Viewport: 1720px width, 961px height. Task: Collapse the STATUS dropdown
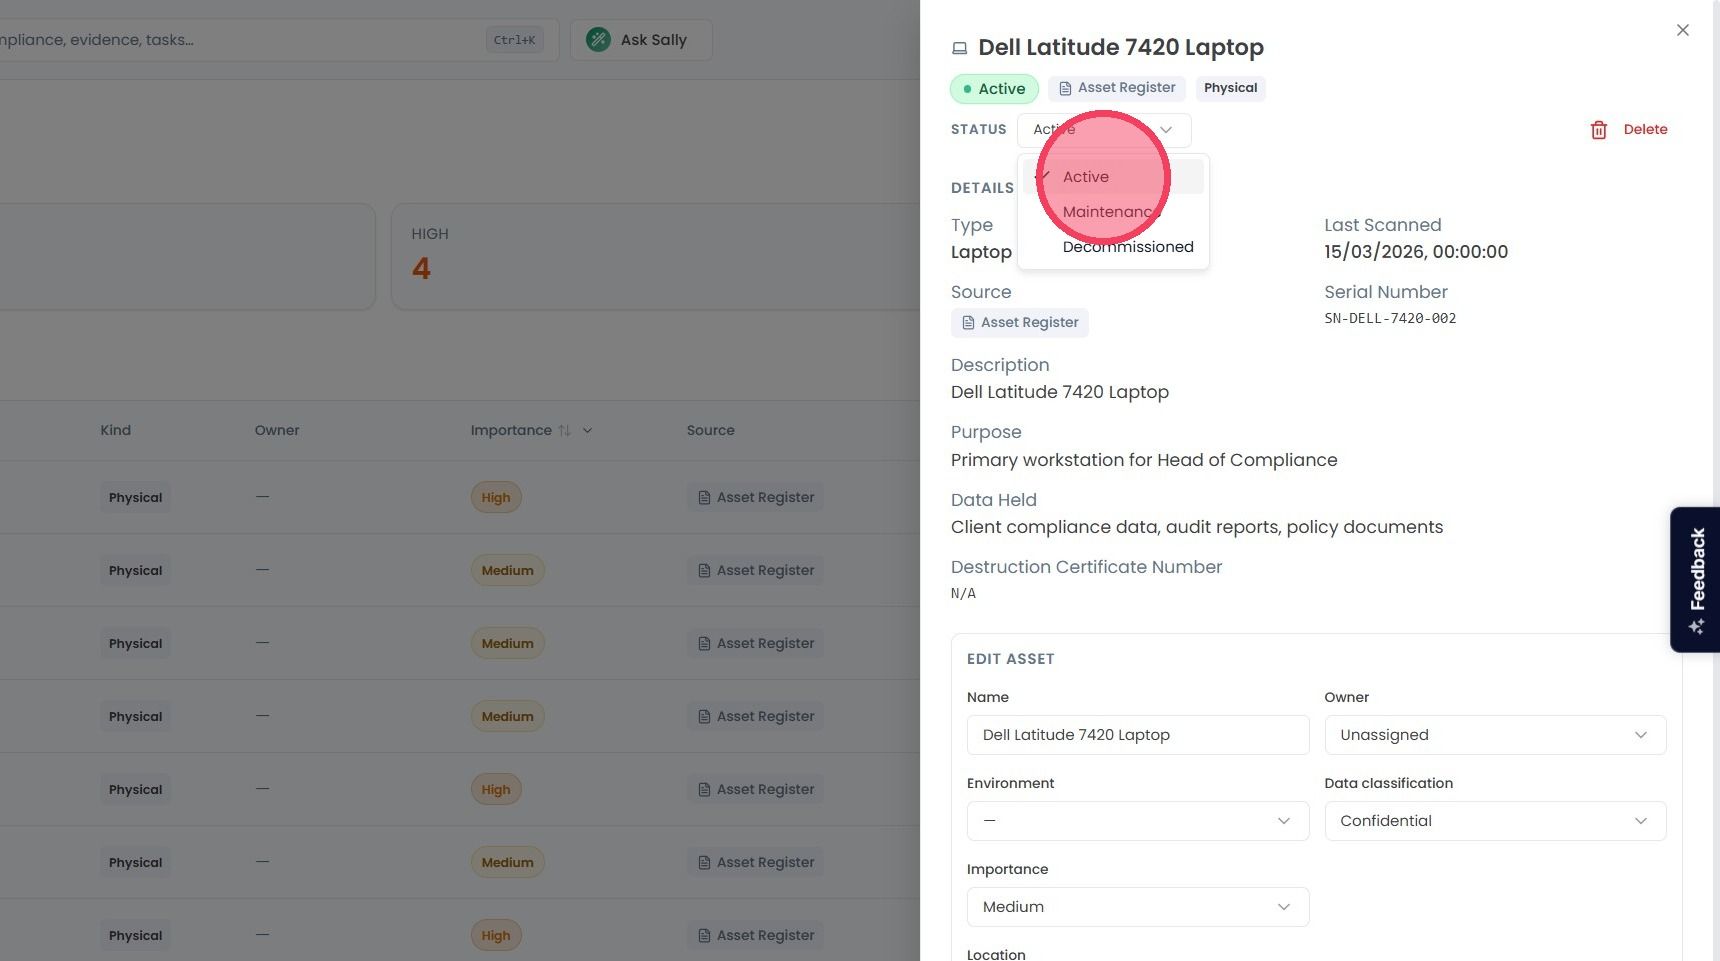pos(1104,130)
